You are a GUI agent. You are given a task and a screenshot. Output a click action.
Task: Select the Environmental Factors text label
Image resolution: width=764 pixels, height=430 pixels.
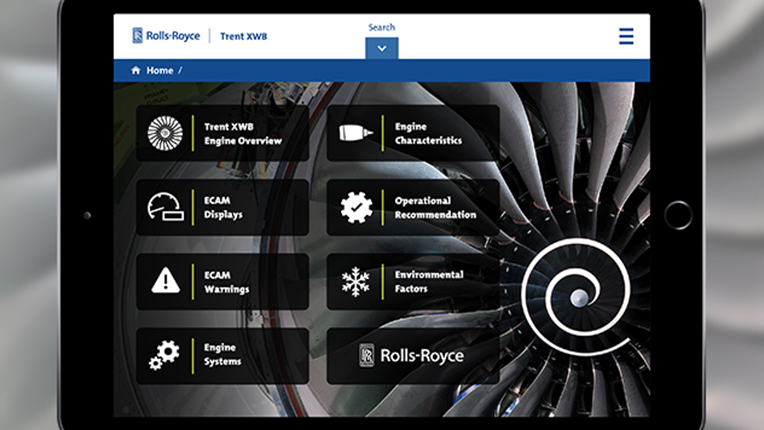coord(429,281)
